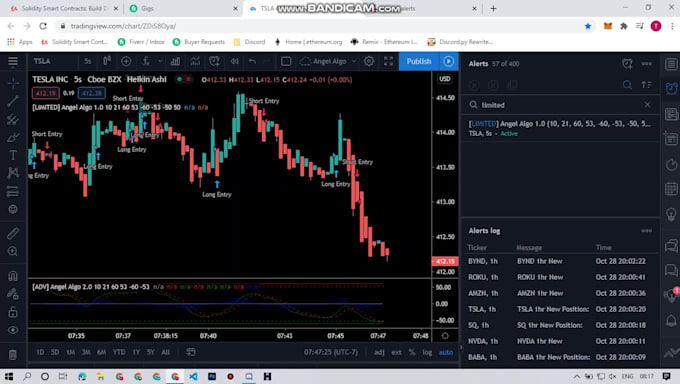This screenshot has height=384, width=680.
Task: Select the 1Y date range
Action: pyautogui.click(x=136, y=352)
